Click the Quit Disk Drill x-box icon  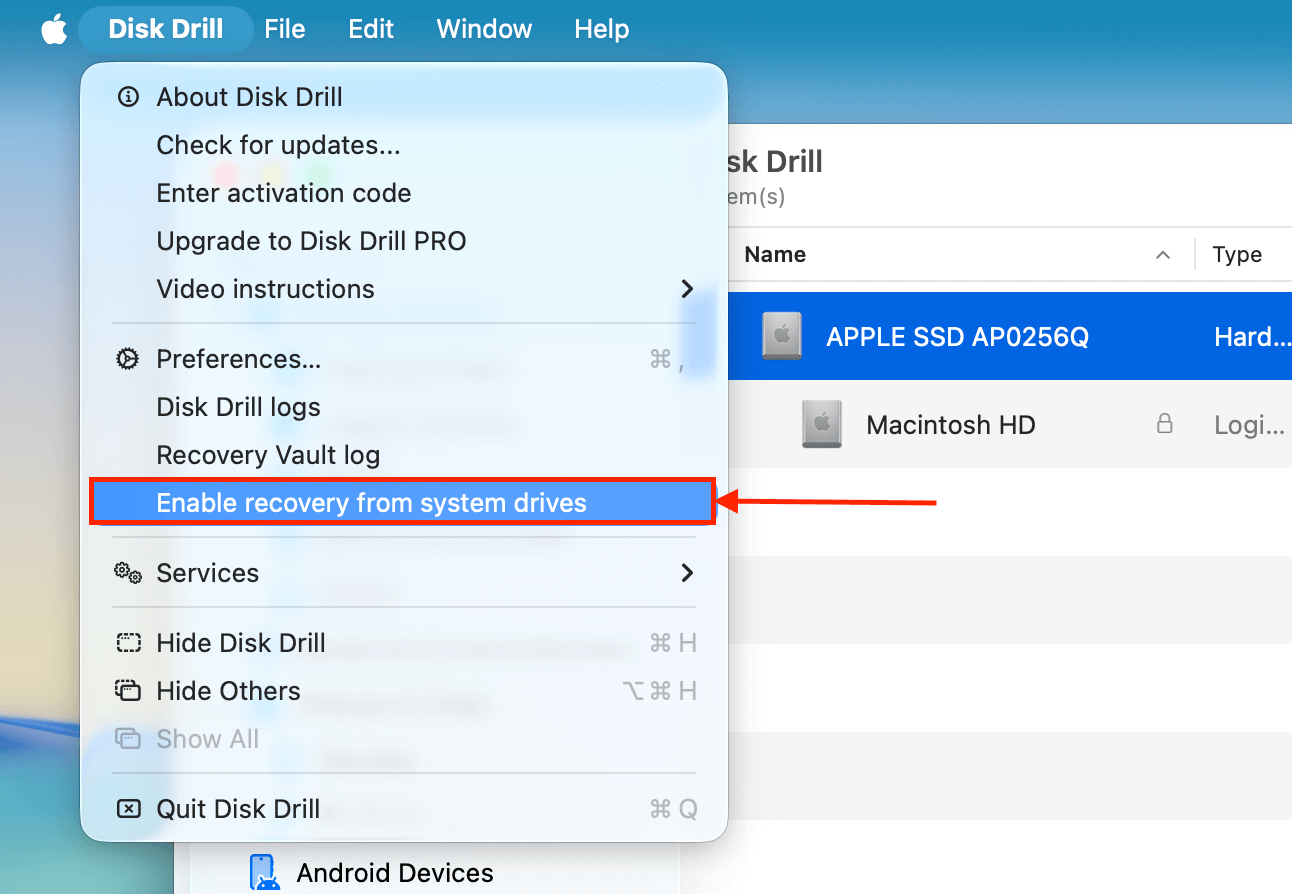127,809
